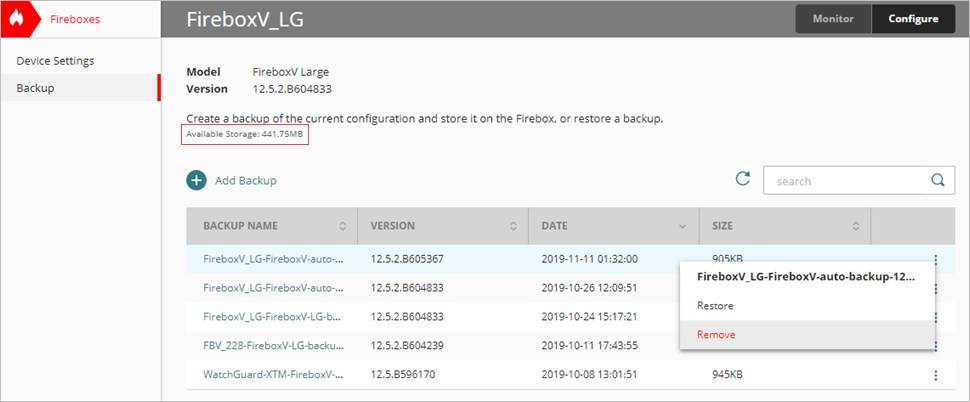Click the Add Backup link

click(246, 181)
